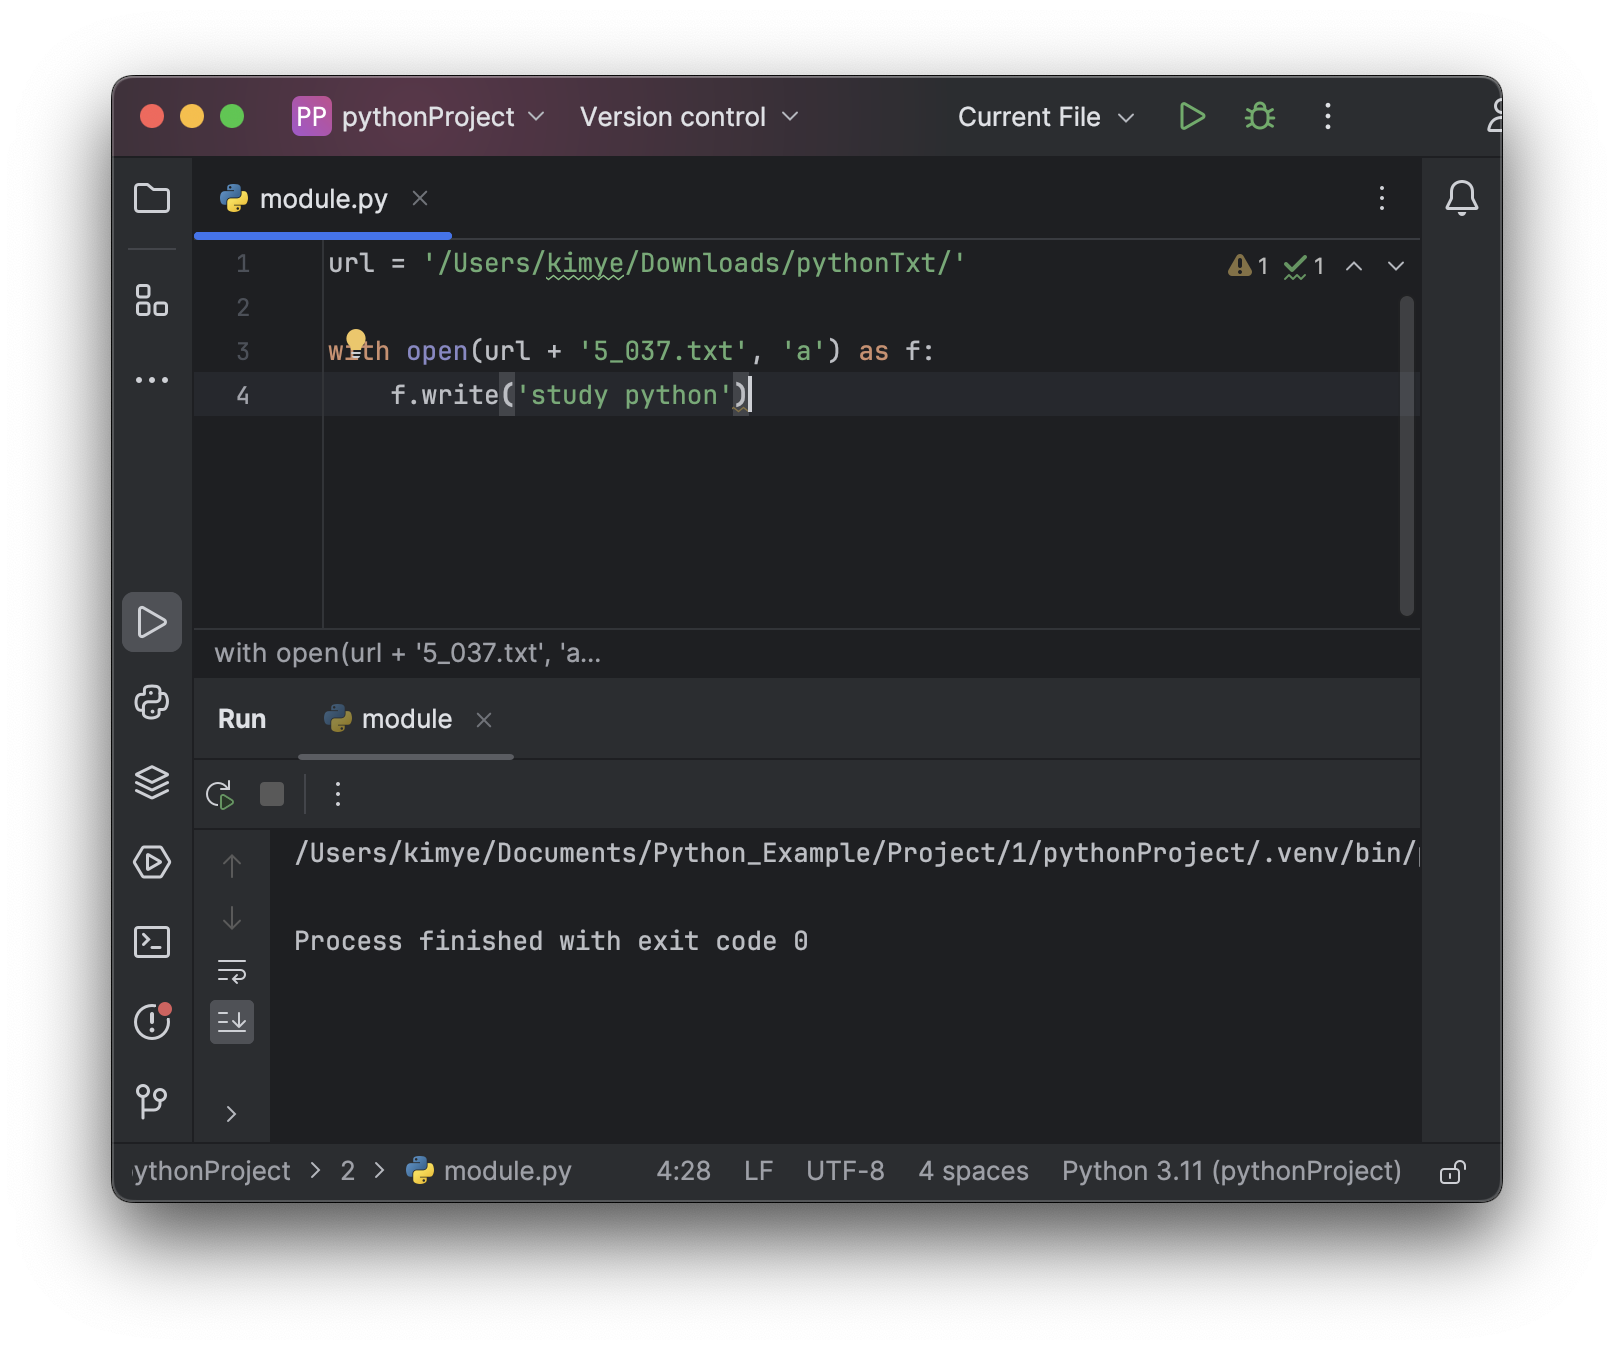Click module.py breadcrumb in status bar
This screenshot has width=1614, height=1350.
click(x=489, y=1171)
